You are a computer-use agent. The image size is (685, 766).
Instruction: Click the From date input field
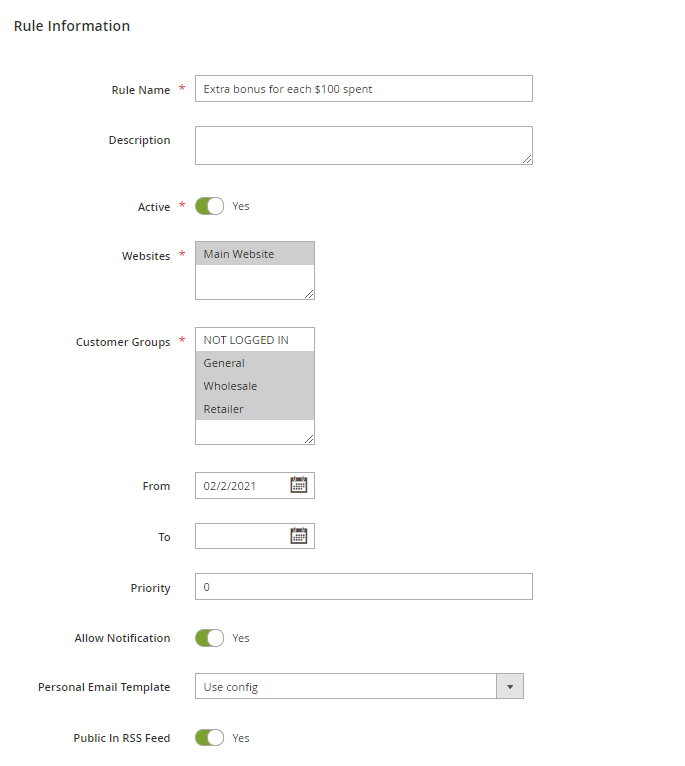240,486
